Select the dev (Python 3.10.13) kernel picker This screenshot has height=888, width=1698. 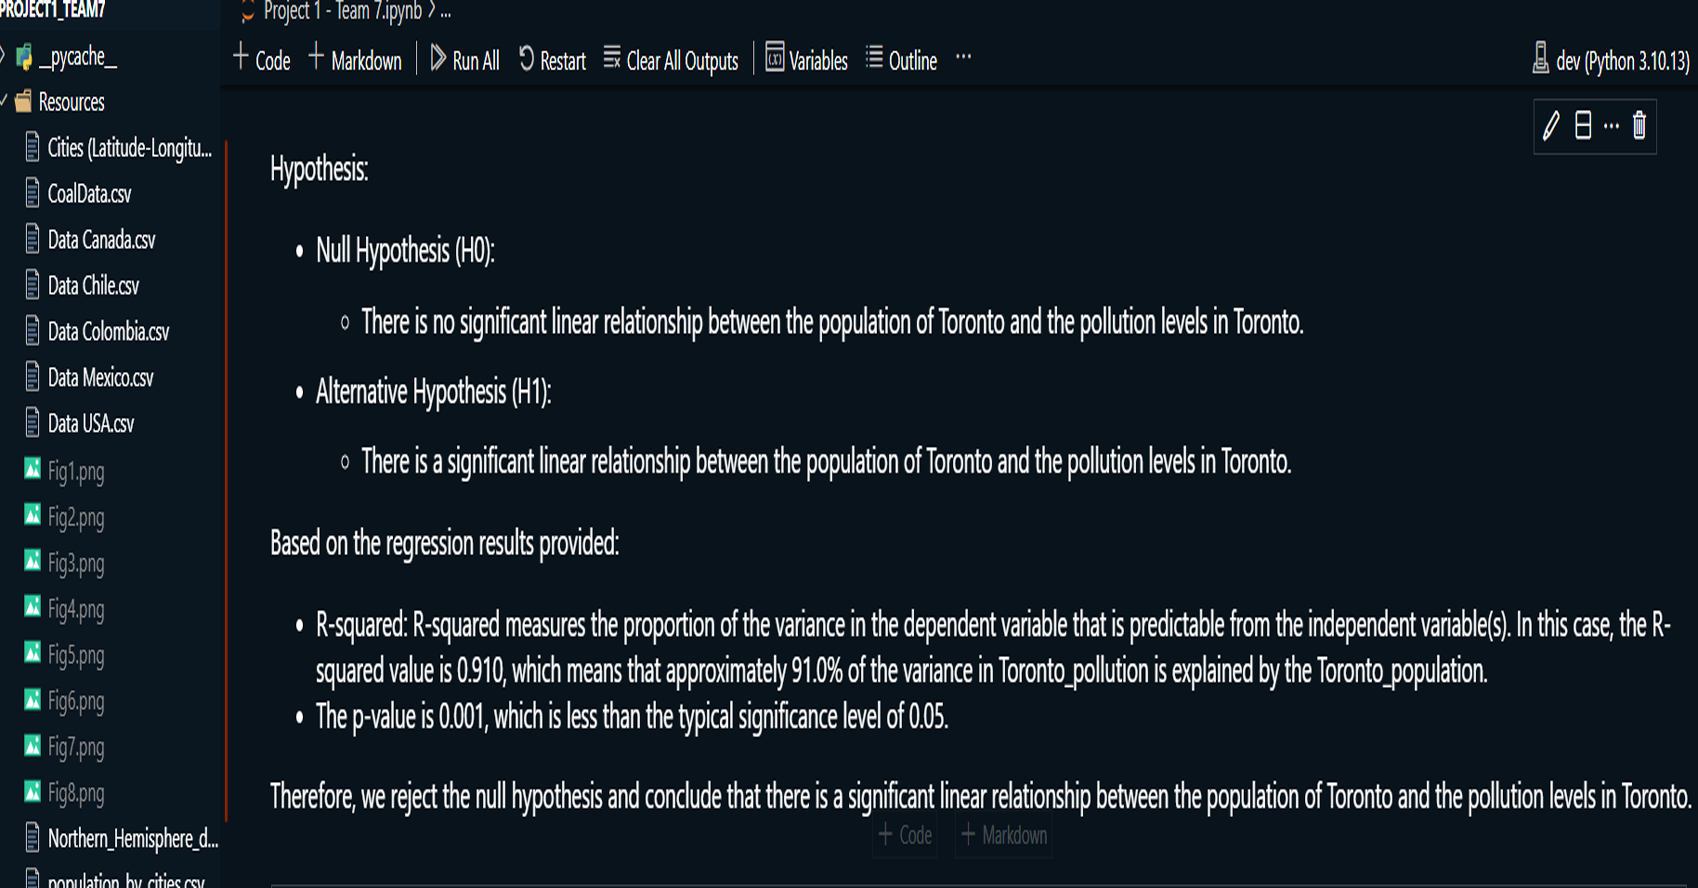(1611, 60)
